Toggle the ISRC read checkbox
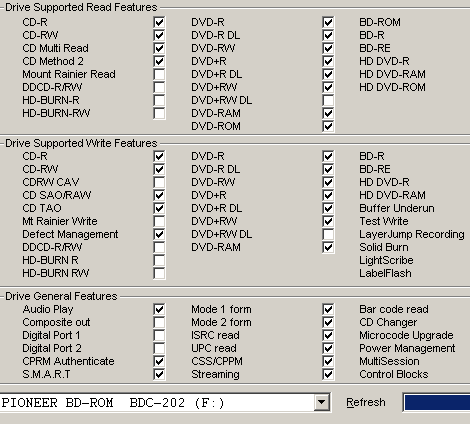The height and width of the screenshot is (424, 470). point(328,335)
